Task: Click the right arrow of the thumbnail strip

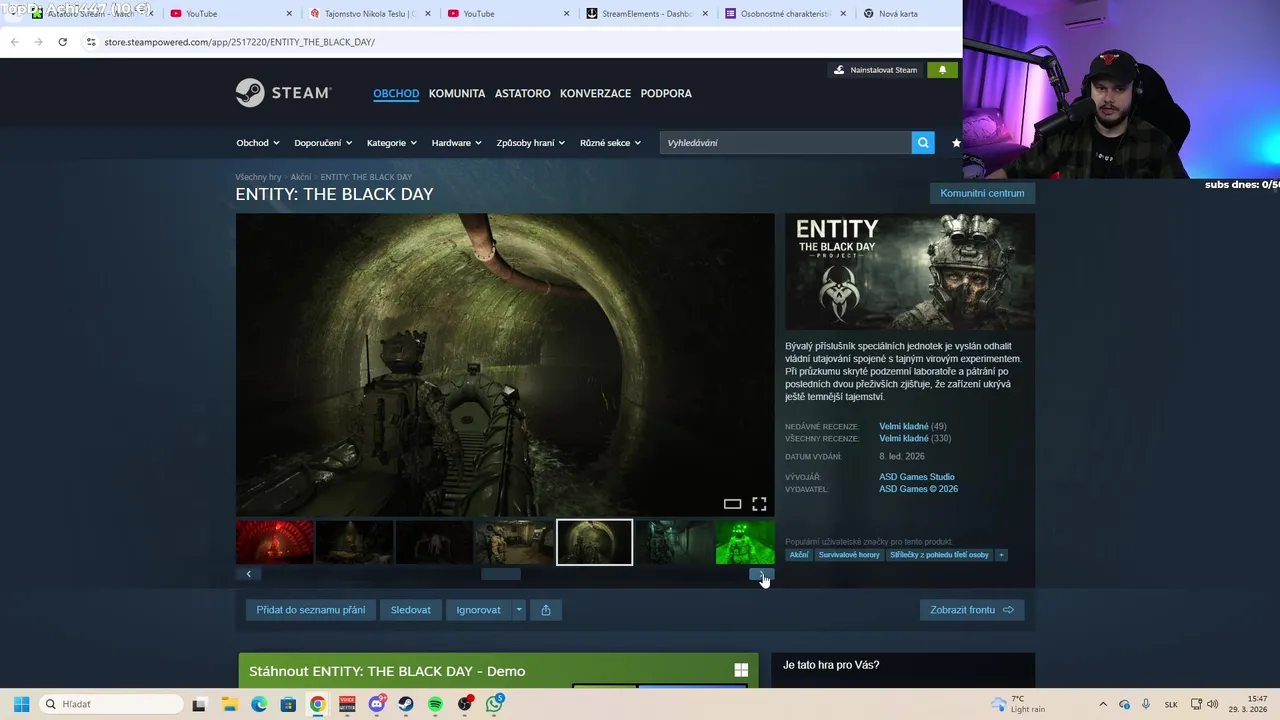Action: [762, 574]
